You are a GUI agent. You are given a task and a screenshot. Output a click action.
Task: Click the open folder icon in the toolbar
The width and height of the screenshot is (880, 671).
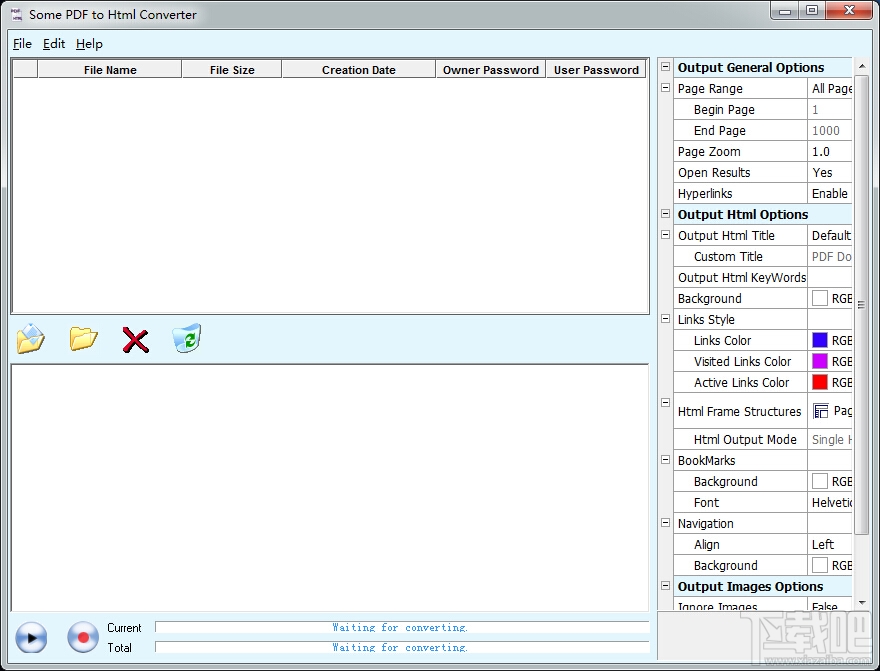pos(83,339)
